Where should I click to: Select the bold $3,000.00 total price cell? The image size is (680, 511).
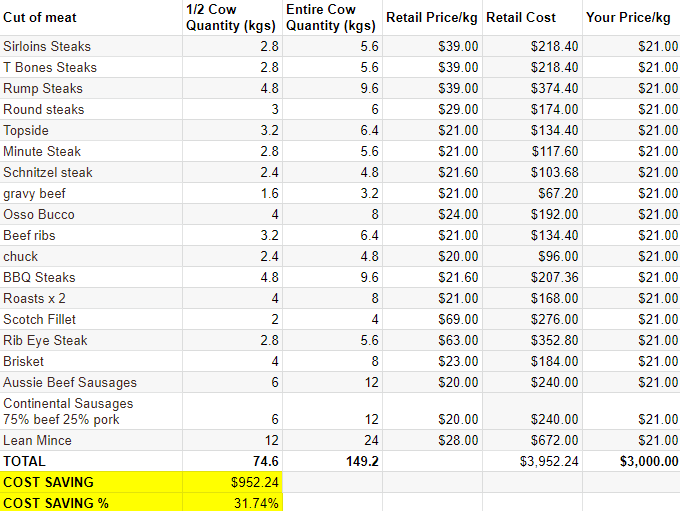[x=631, y=461]
